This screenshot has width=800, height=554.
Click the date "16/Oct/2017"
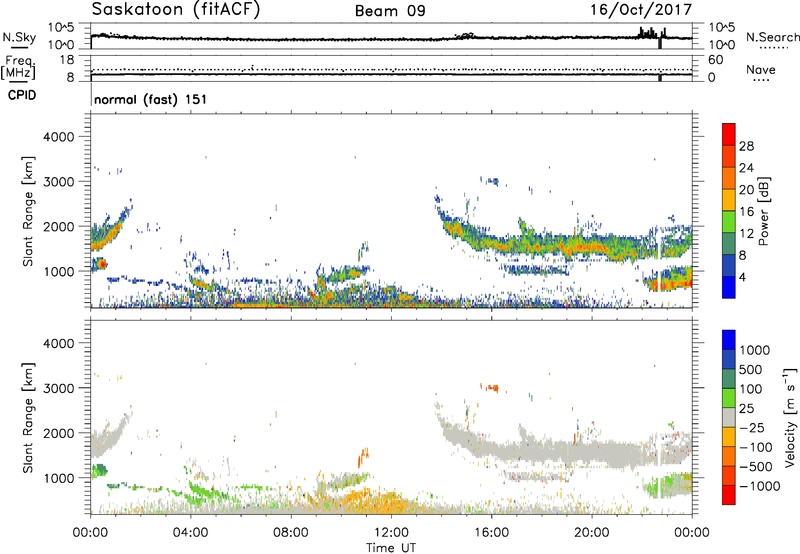pos(641,10)
